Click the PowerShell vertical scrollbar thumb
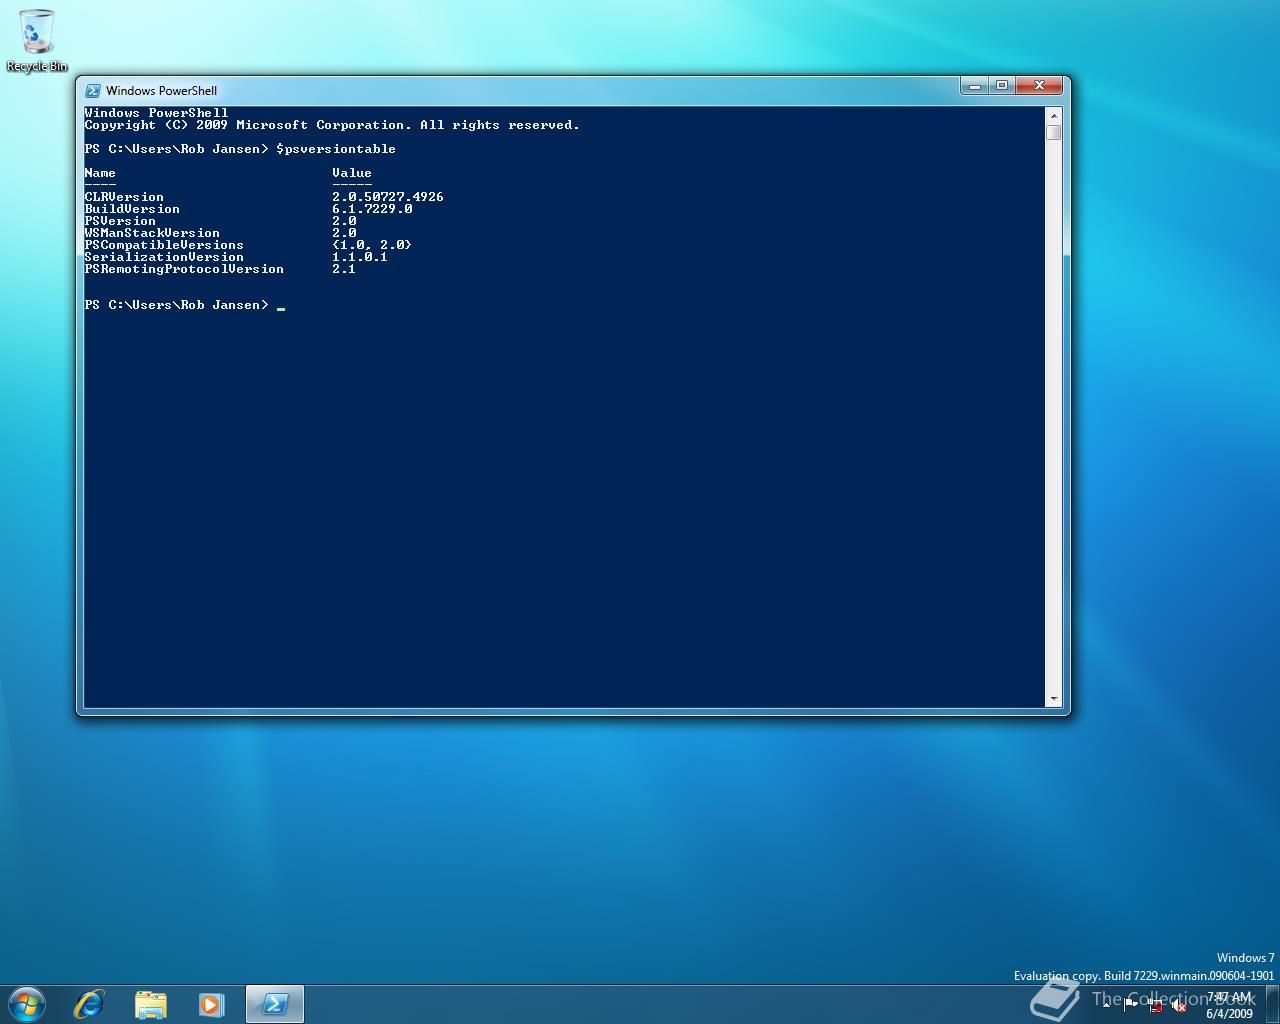The image size is (1280, 1024). (1053, 132)
